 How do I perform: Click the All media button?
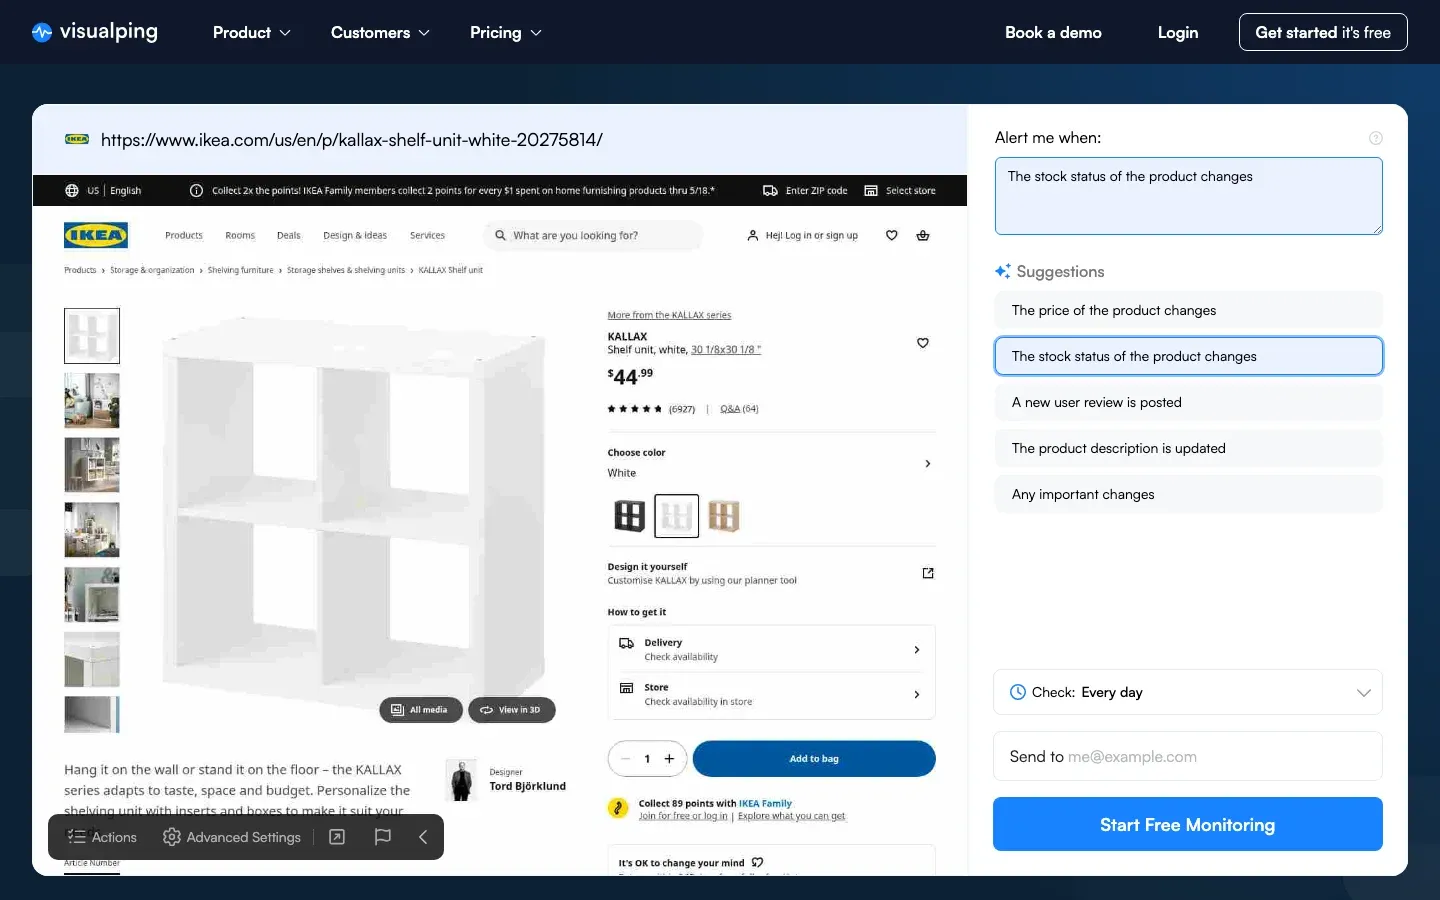(x=421, y=710)
